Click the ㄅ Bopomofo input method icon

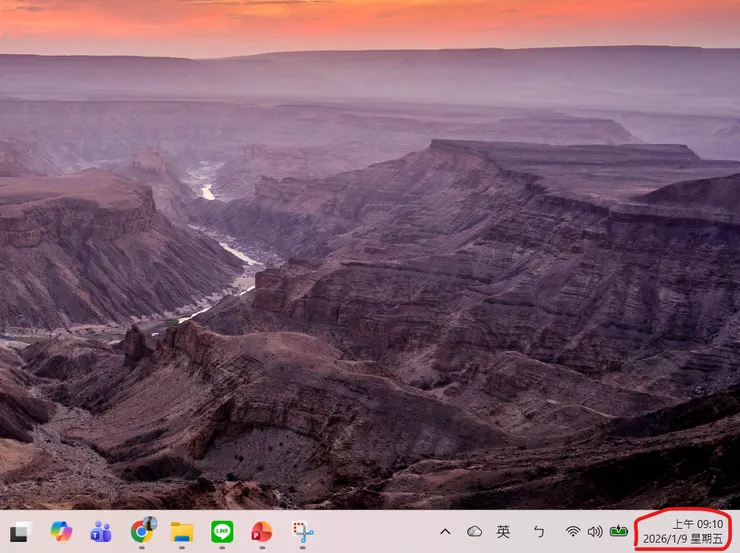538,532
